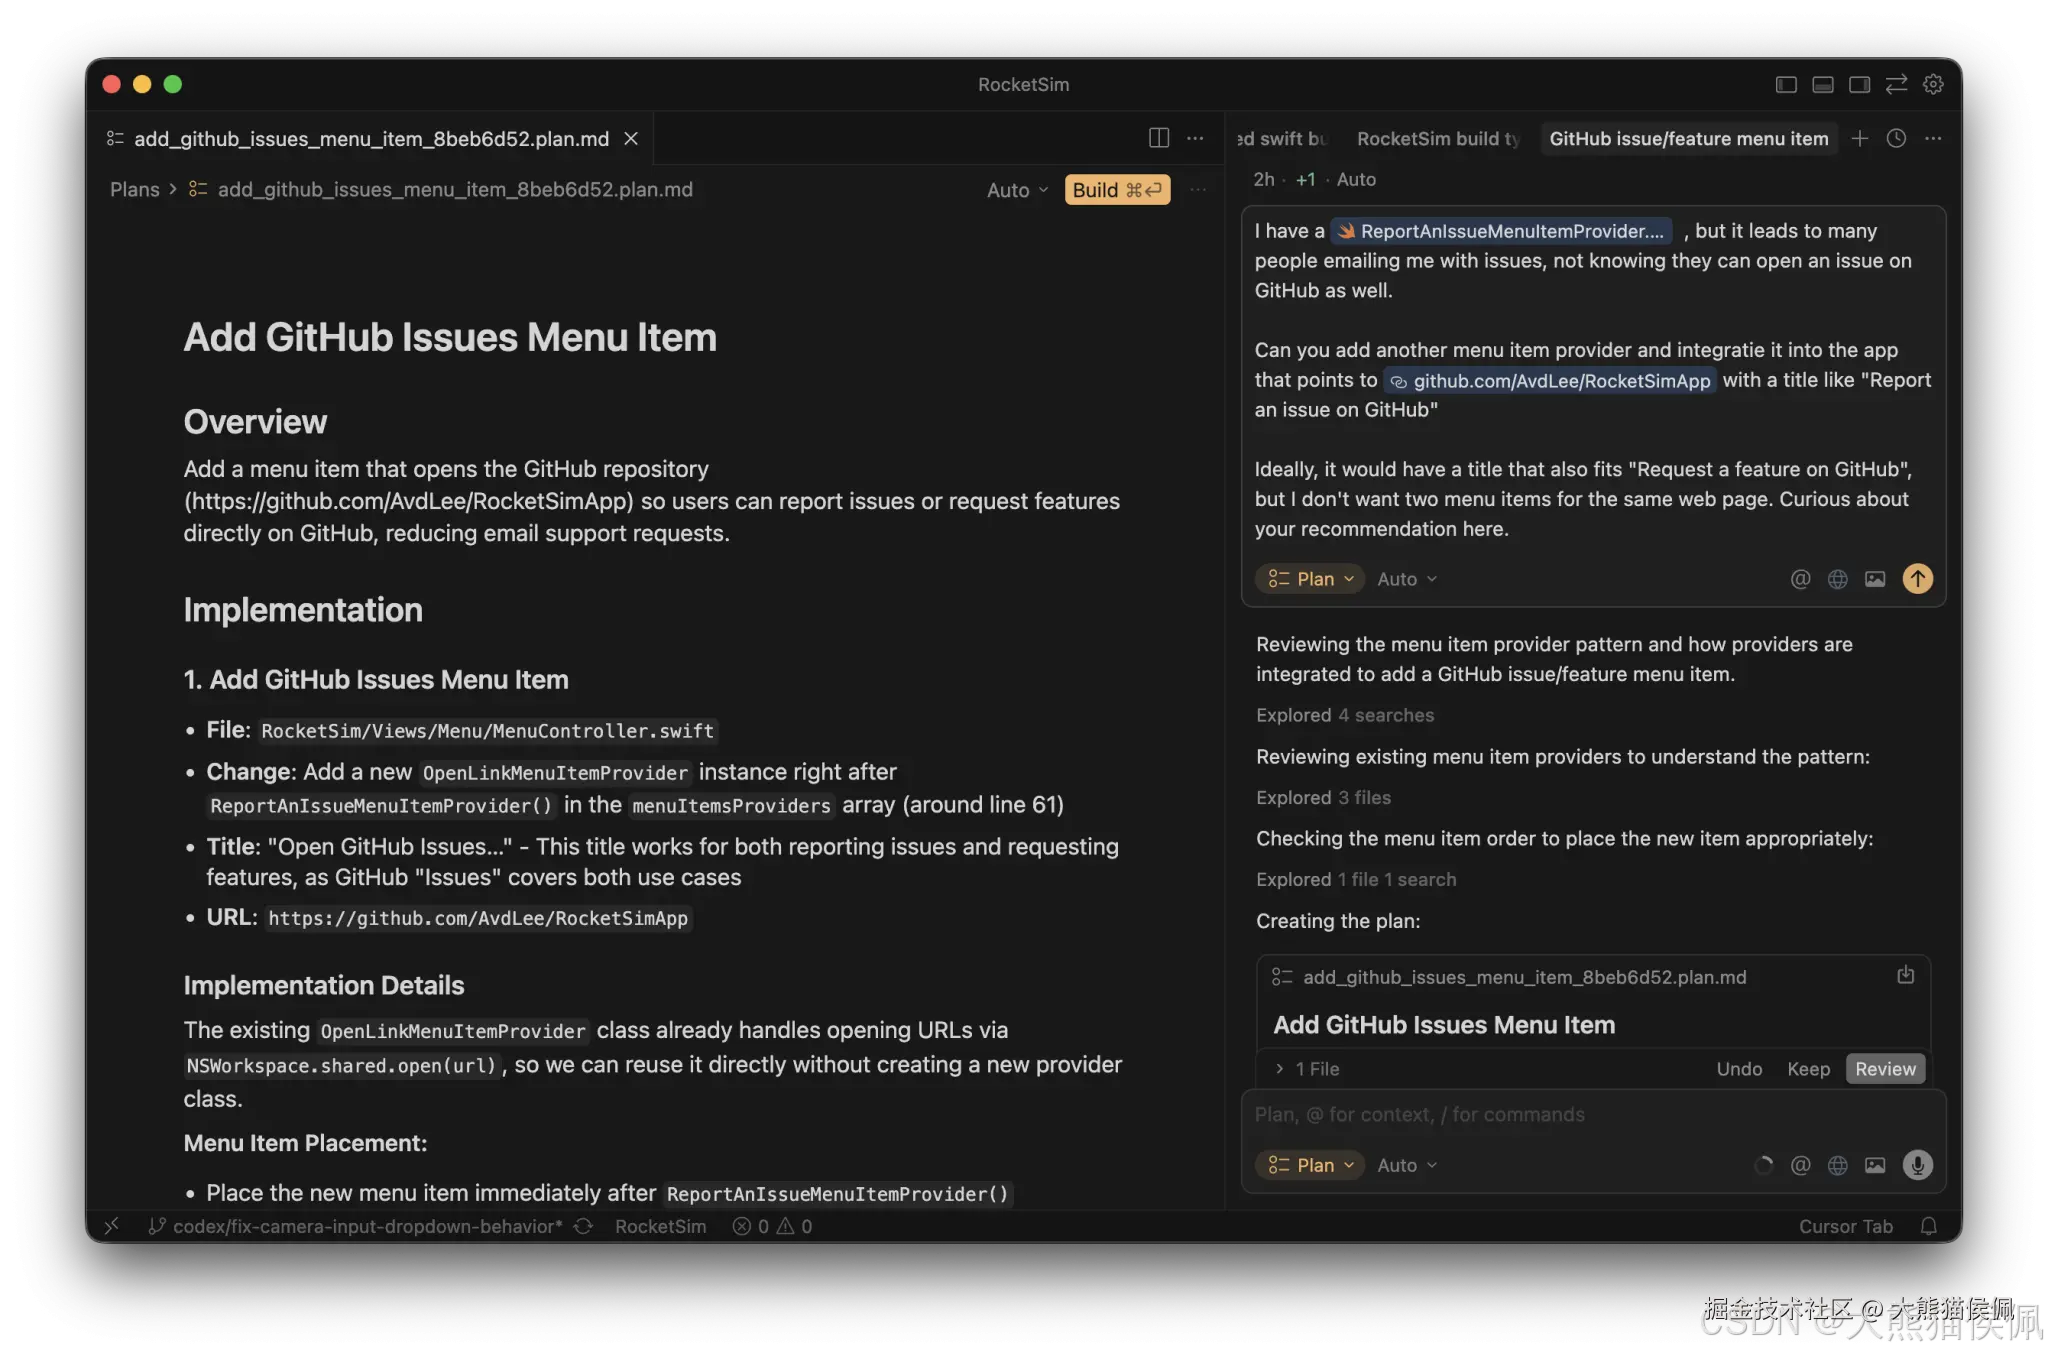The width and height of the screenshot is (2048, 1356).
Task: Click the 'Overview' heading
Action: pos(255,422)
